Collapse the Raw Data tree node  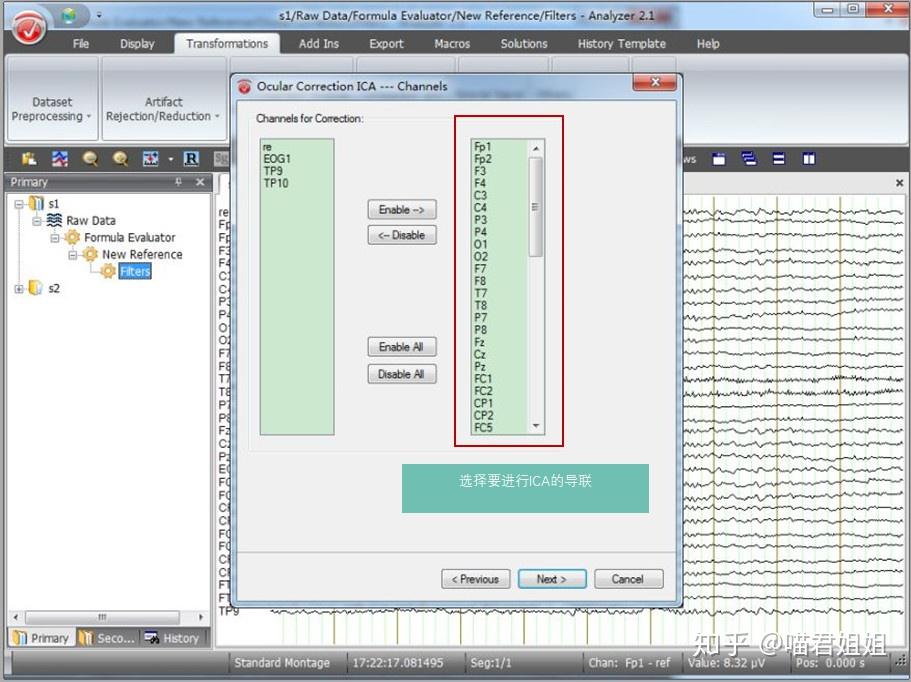(x=37, y=221)
